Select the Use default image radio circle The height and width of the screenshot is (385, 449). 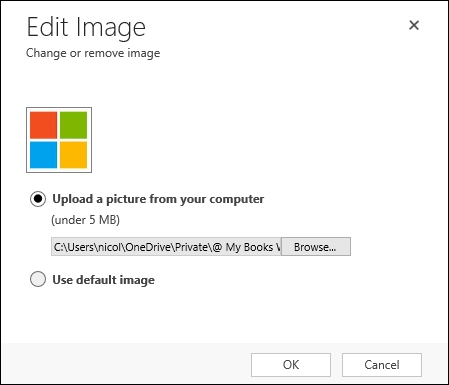(x=38, y=279)
